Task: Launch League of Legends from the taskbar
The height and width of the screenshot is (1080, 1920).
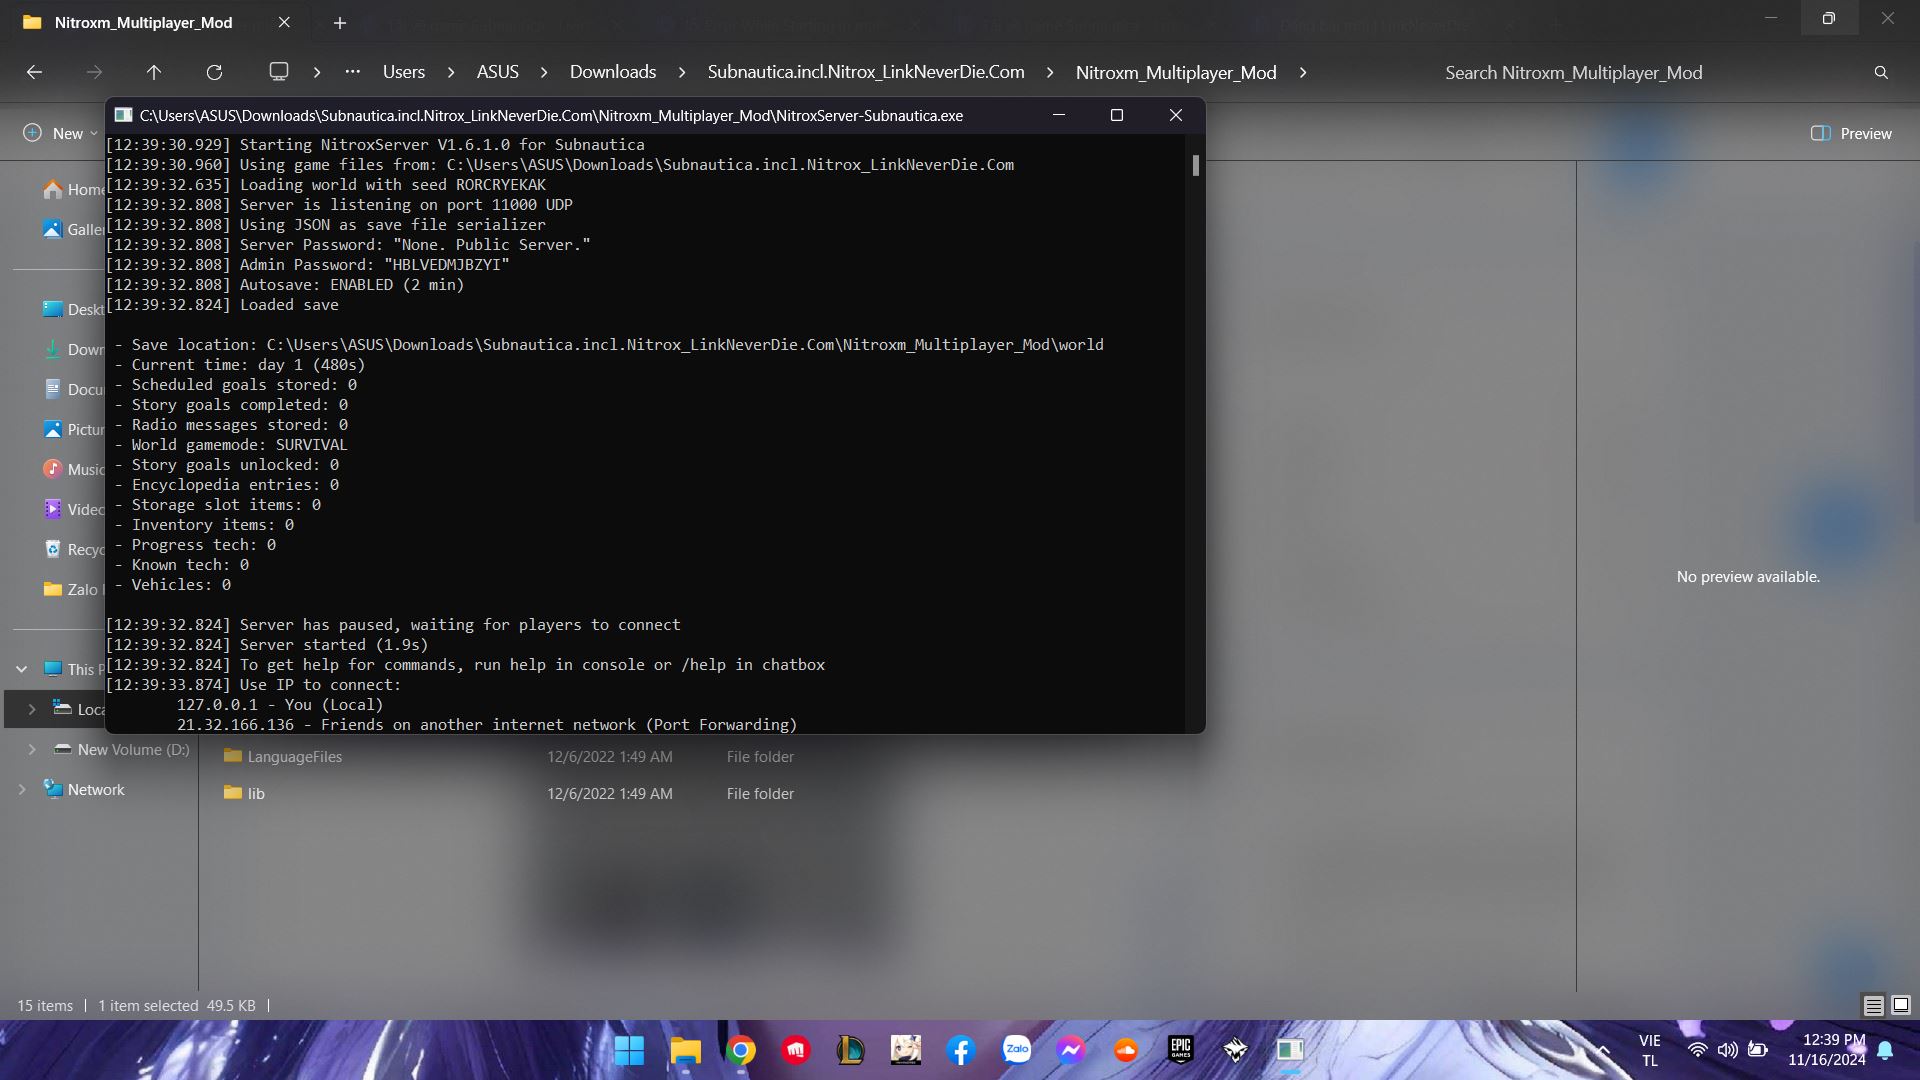Action: 851,1051
